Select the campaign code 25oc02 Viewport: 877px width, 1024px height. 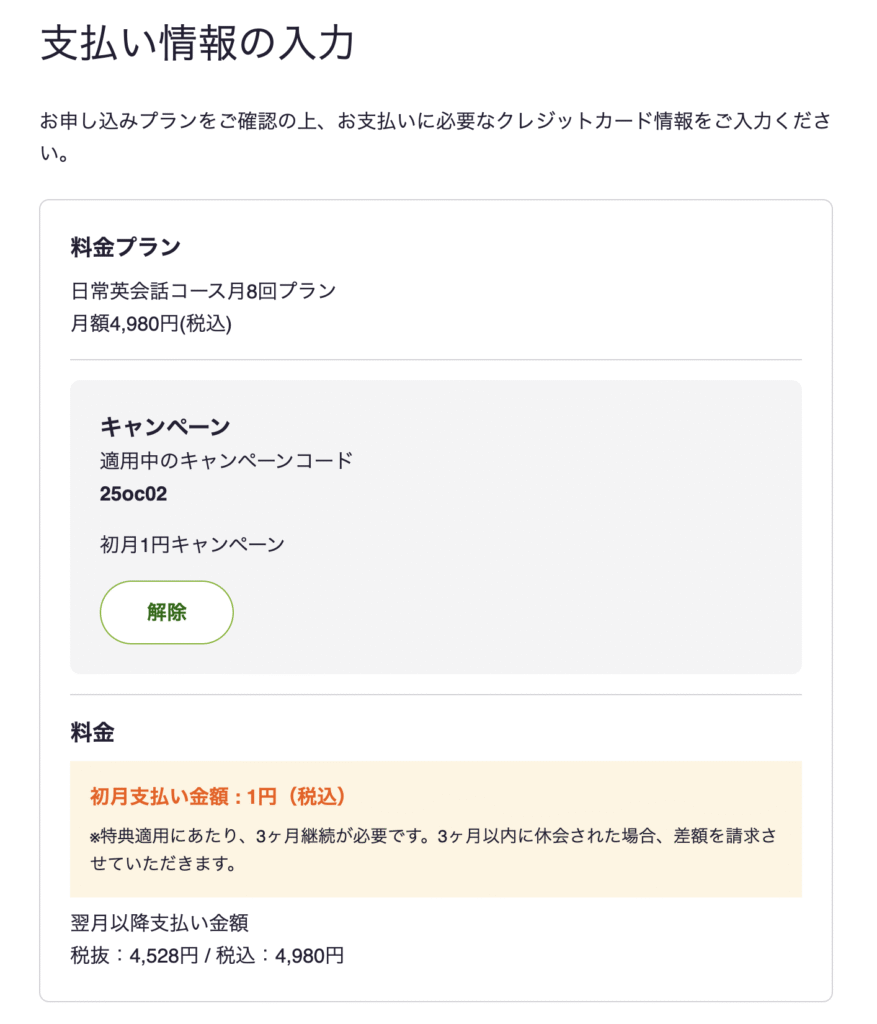(133, 493)
